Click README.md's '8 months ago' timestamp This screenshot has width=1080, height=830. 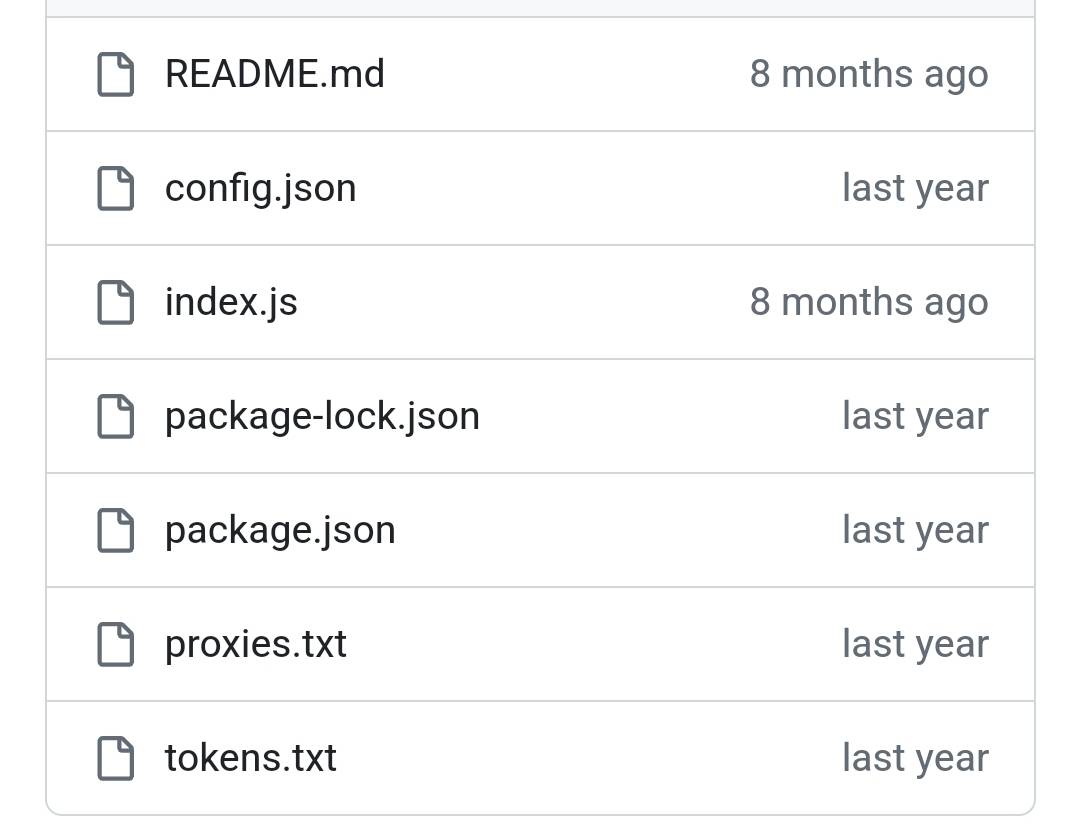868,74
